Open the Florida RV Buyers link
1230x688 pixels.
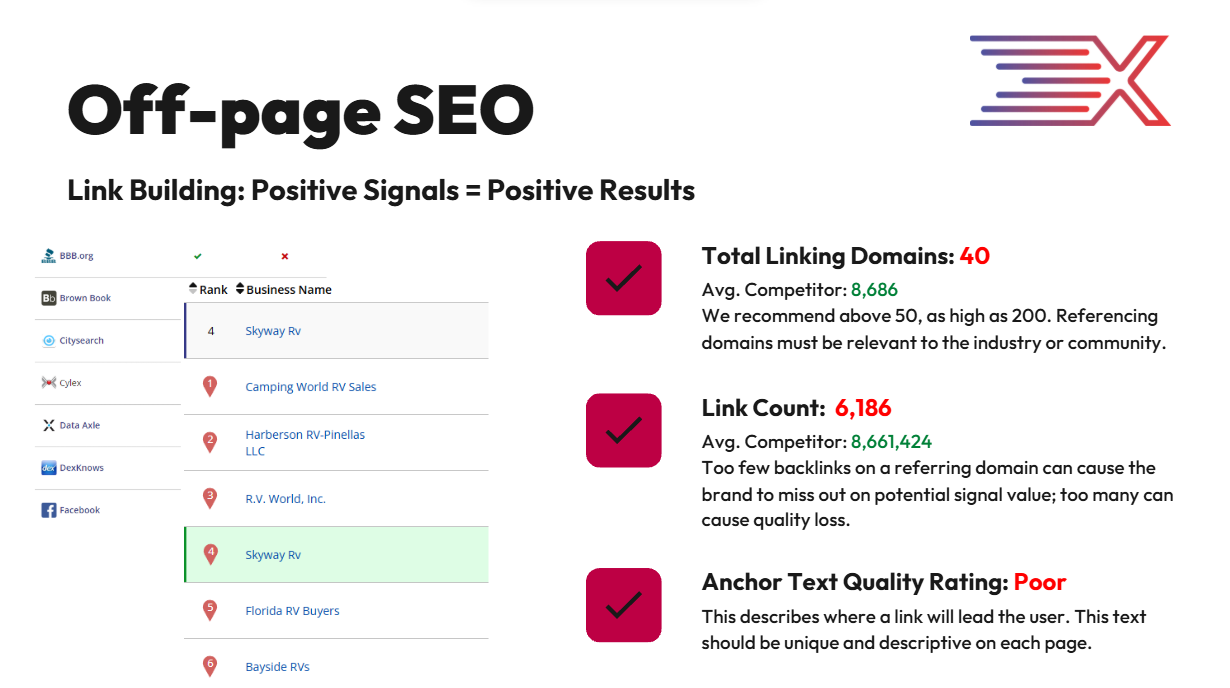click(x=292, y=611)
